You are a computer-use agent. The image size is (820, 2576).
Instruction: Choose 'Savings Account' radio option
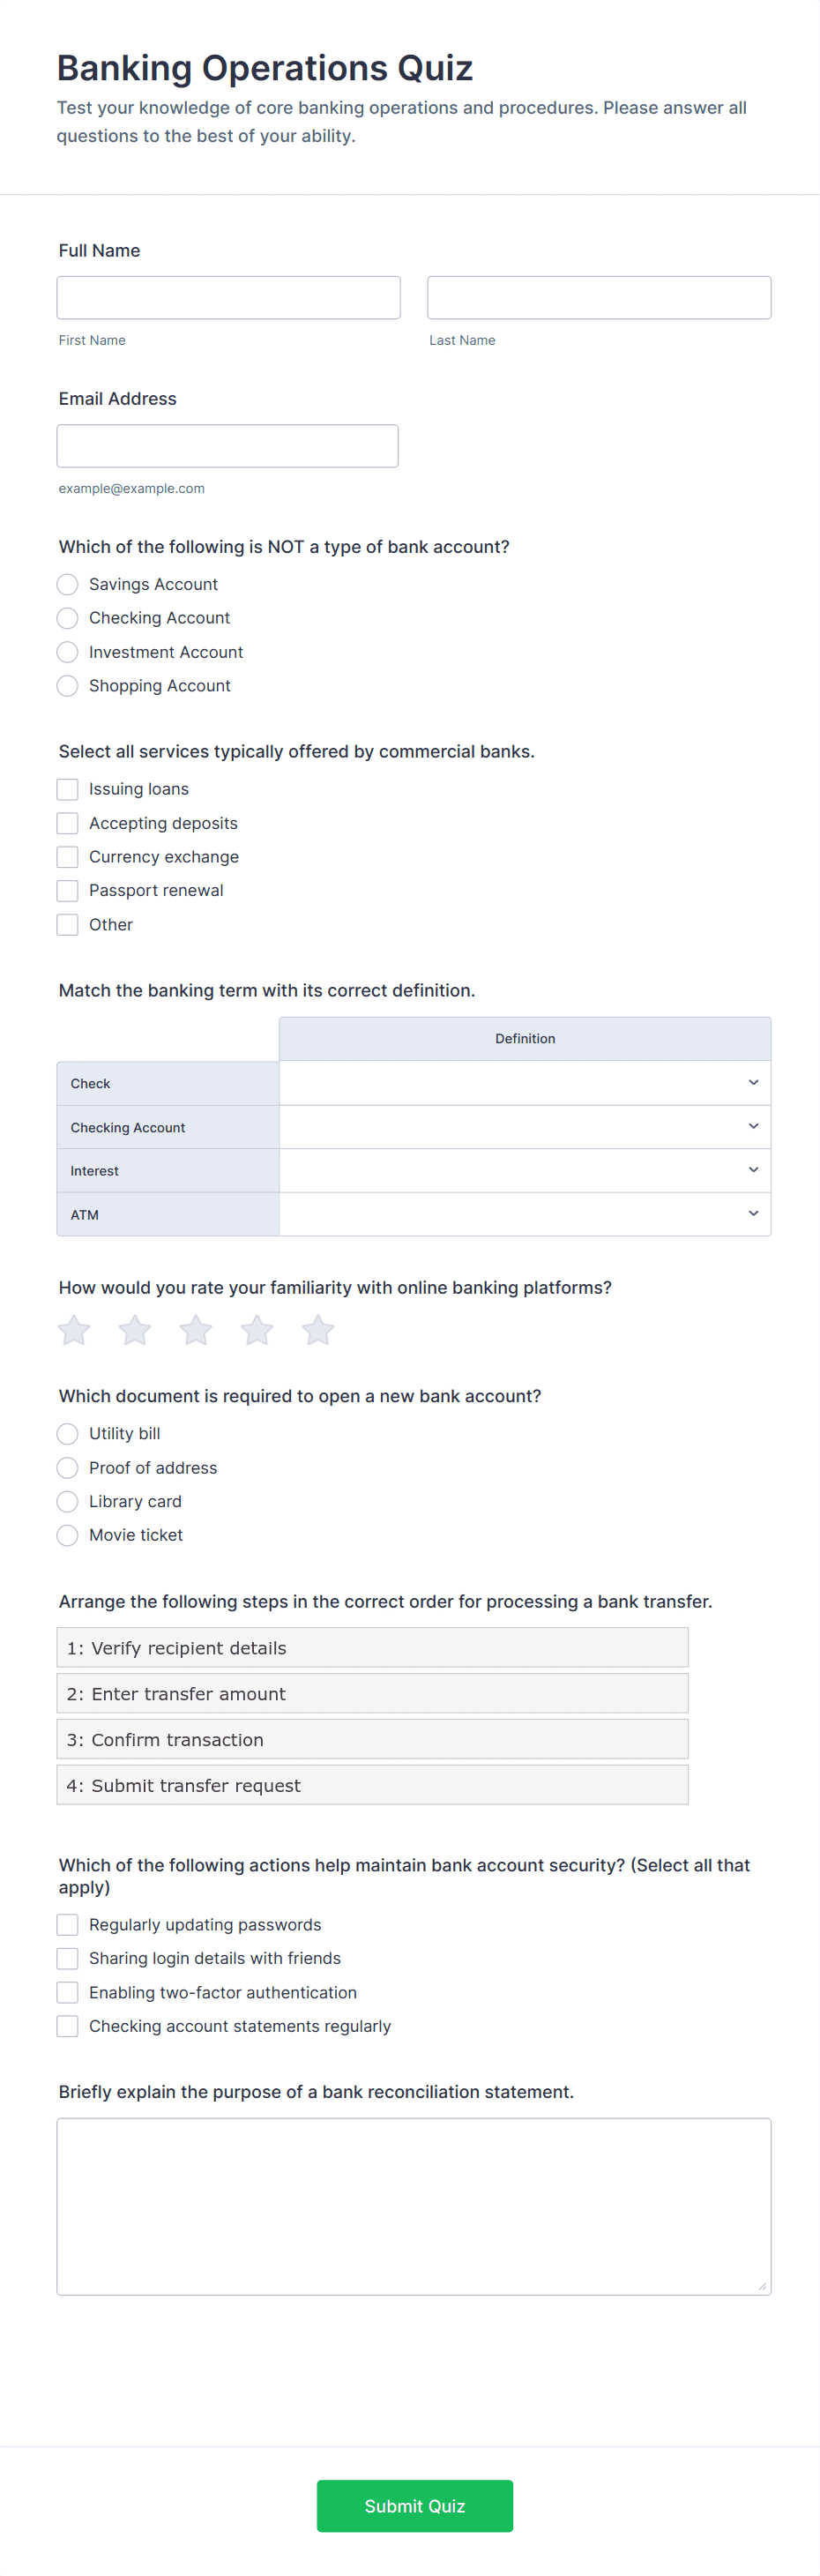[66, 584]
